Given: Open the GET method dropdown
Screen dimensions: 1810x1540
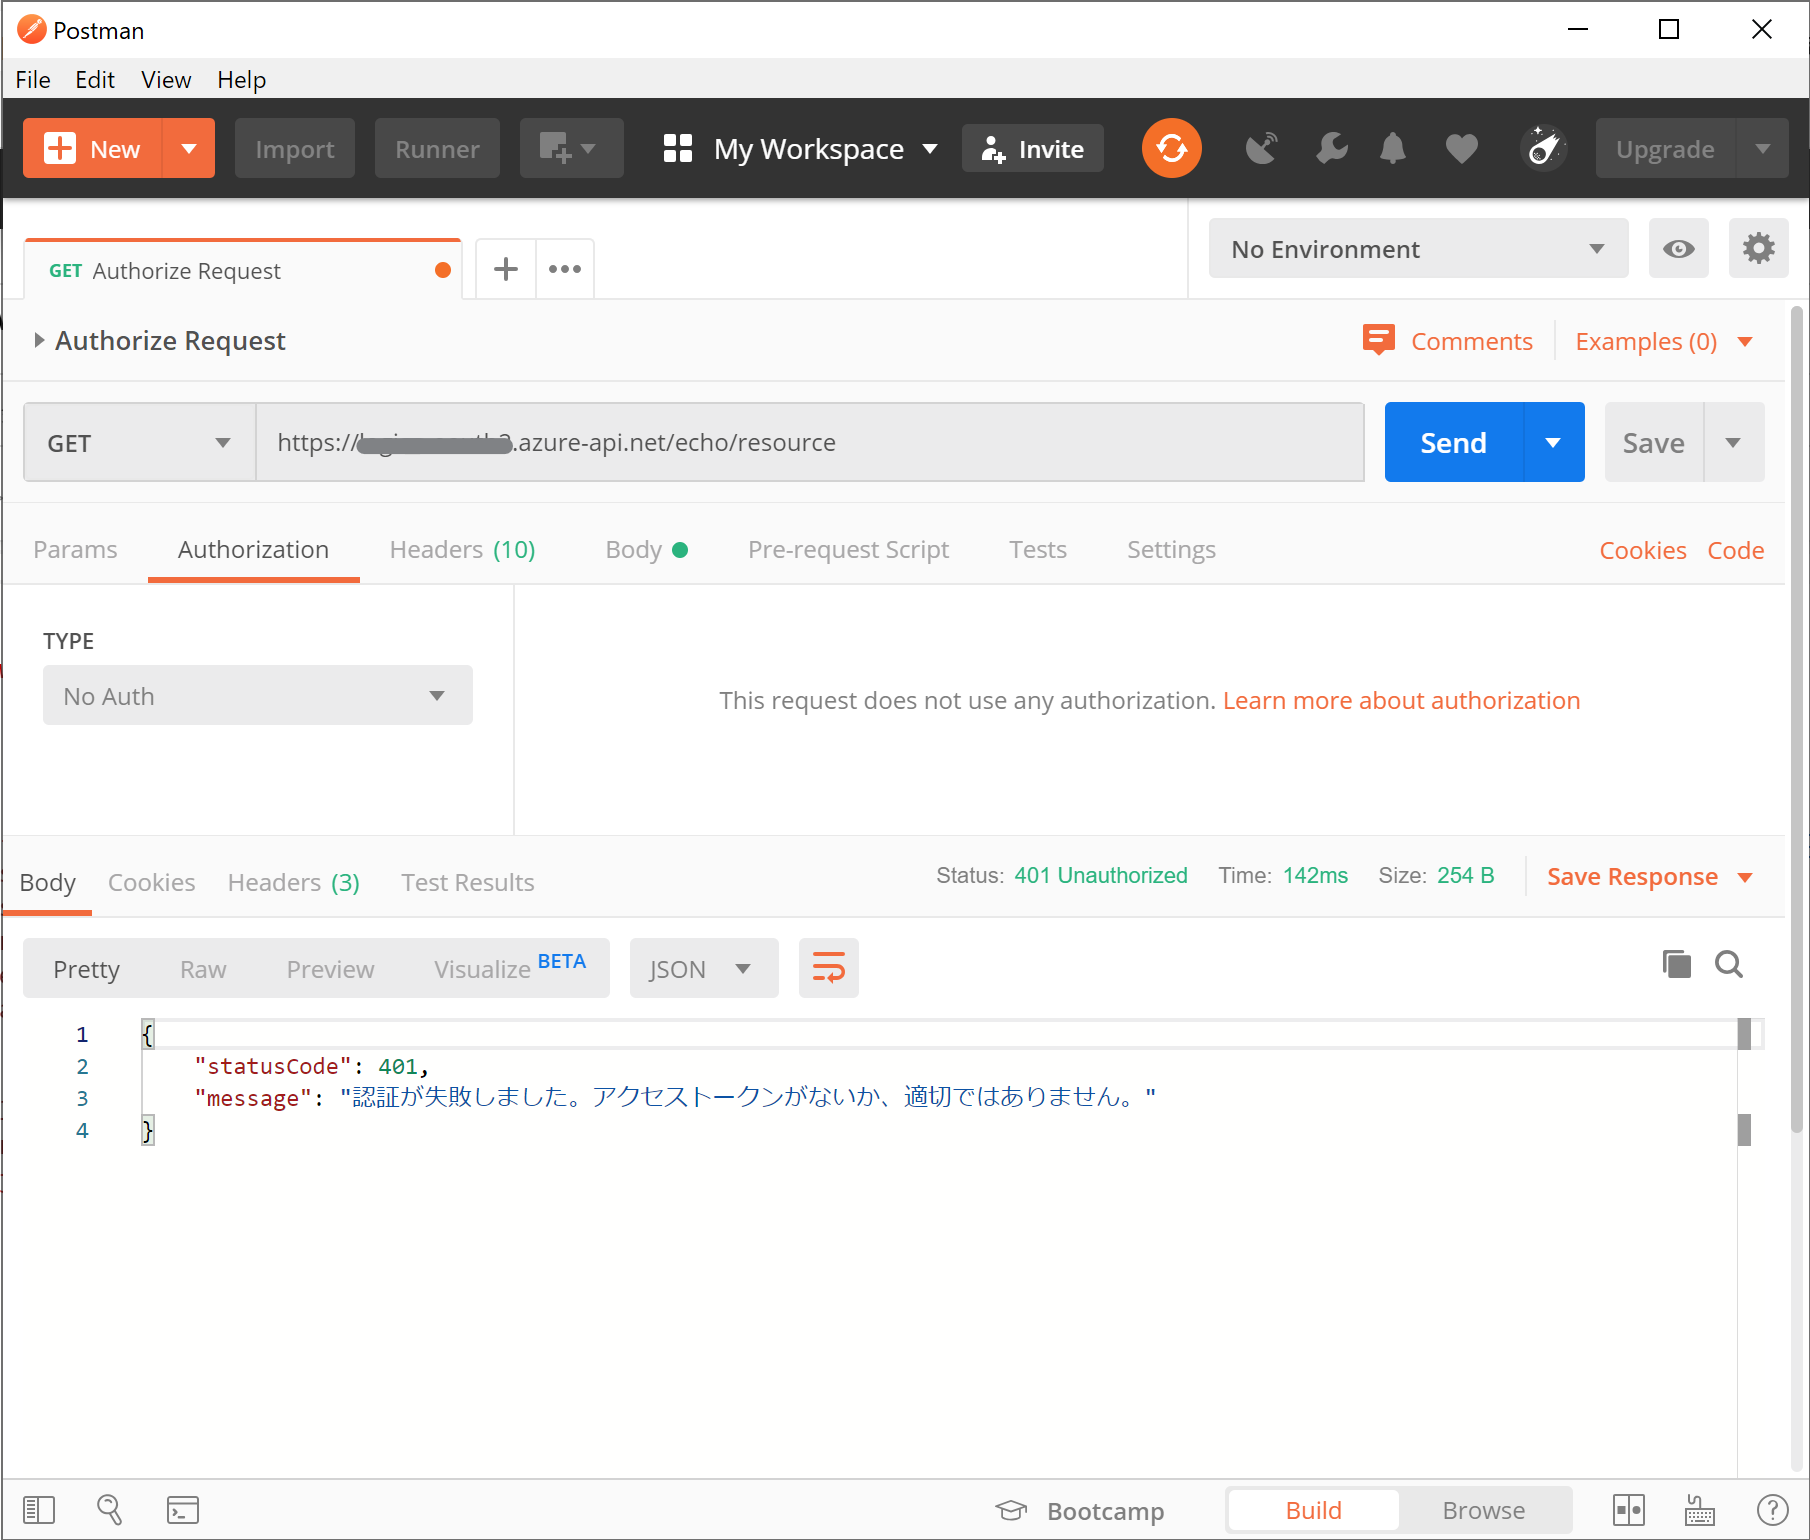Looking at the screenshot, I should [140, 442].
